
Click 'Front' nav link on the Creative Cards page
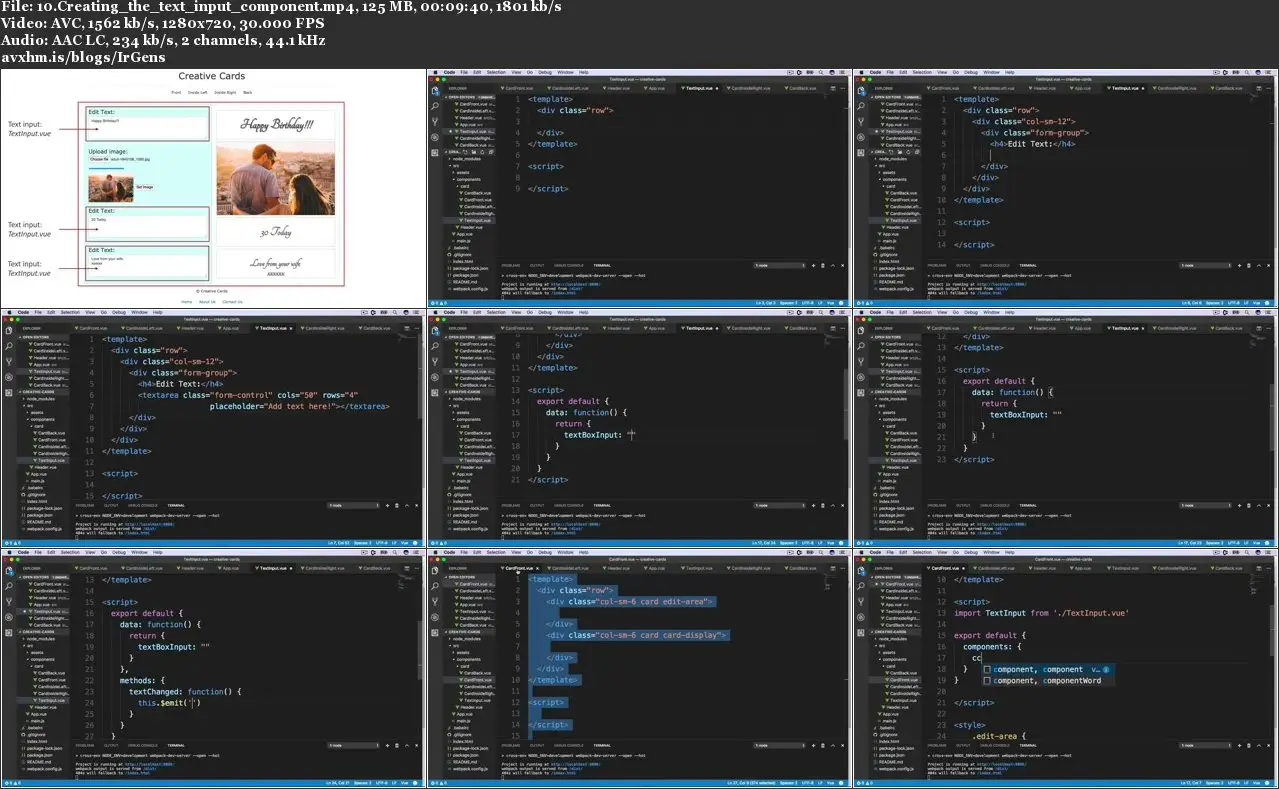[x=176, y=92]
